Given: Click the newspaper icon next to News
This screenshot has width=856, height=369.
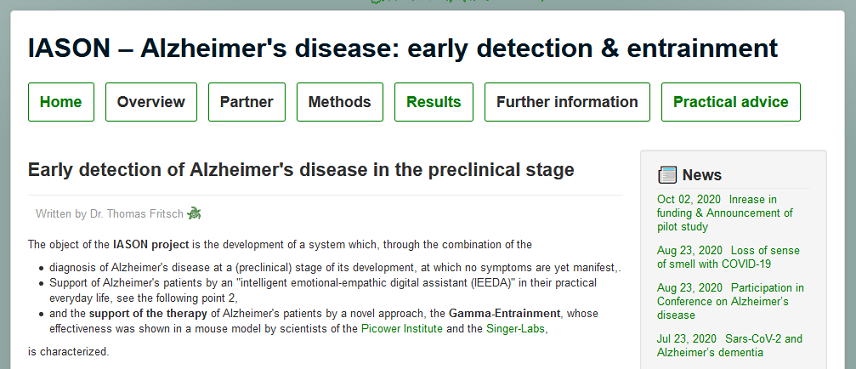Looking at the screenshot, I should pos(667,175).
